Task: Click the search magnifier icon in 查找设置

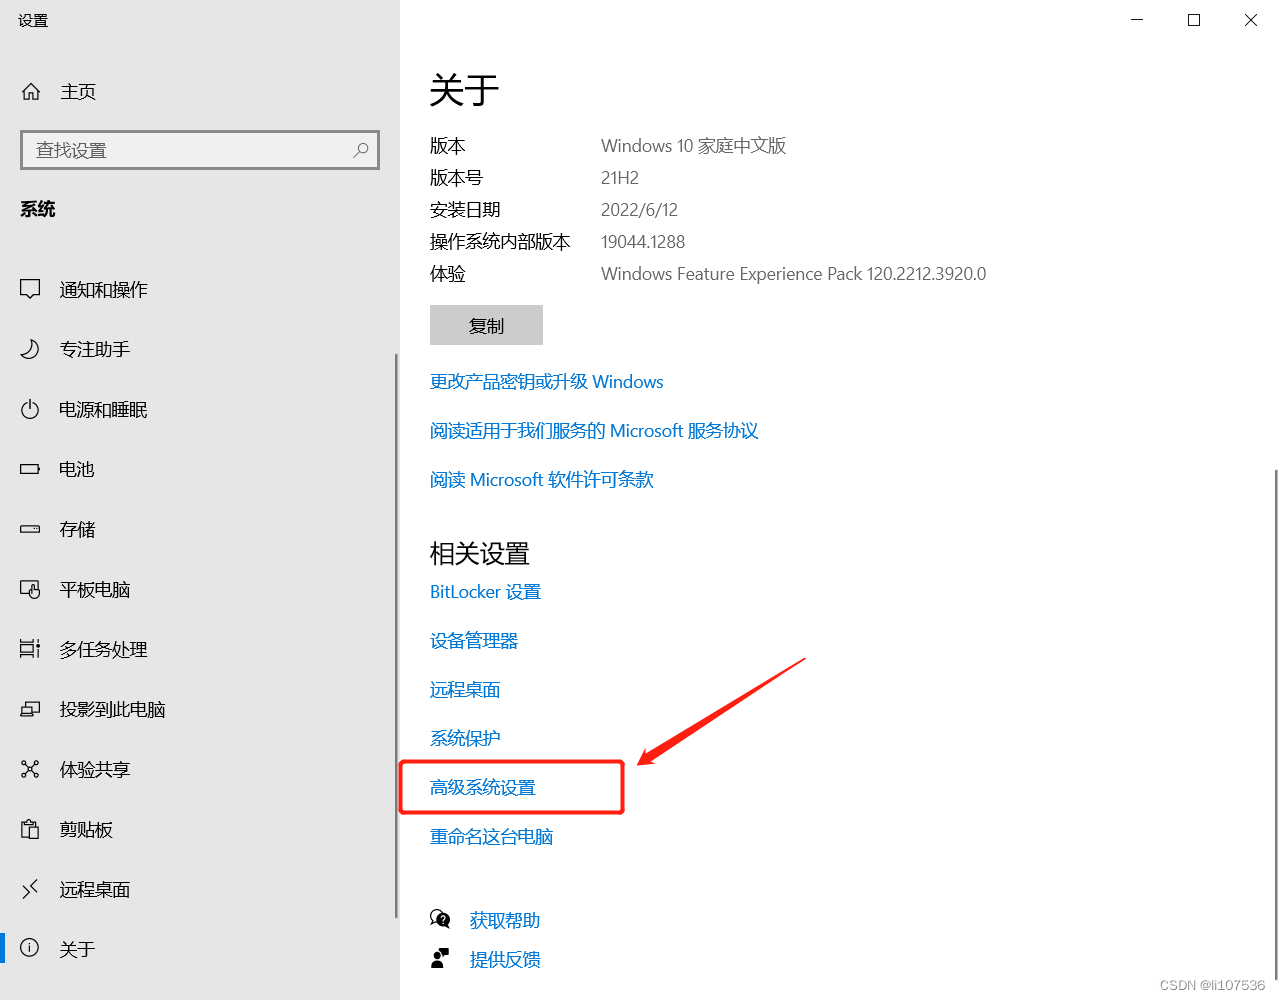Action: (x=361, y=150)
